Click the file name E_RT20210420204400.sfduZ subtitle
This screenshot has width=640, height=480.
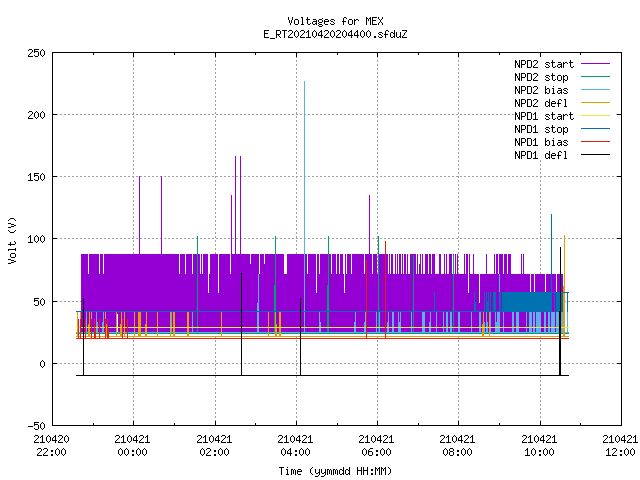click(x=335, y=34)
